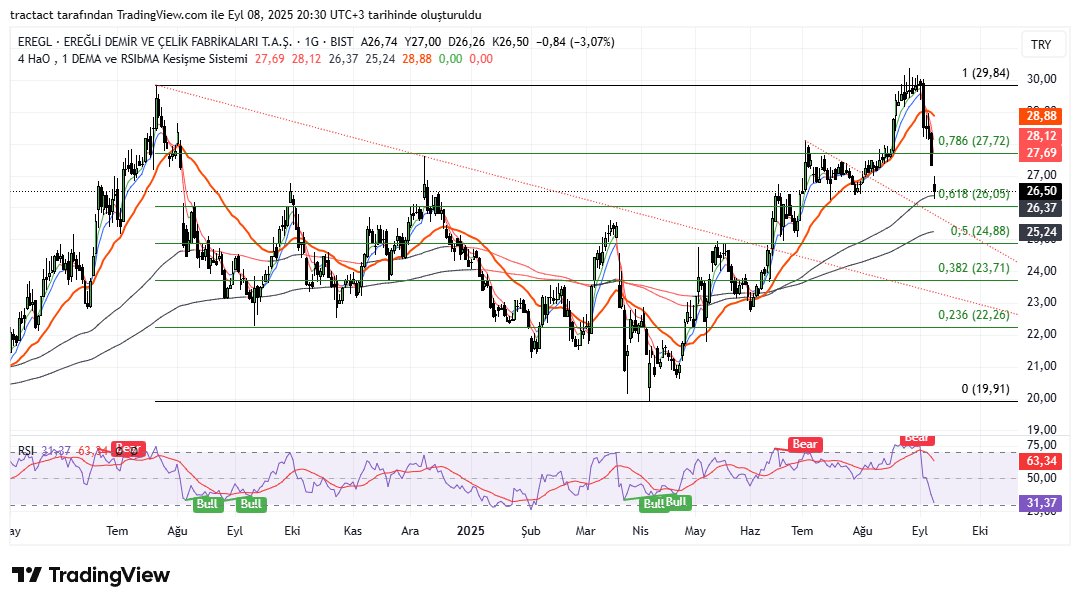This screenshot has height=605, width=1080.
Task: Click the Bear marker above Temmuz RSI
Action: coord(804,444)
